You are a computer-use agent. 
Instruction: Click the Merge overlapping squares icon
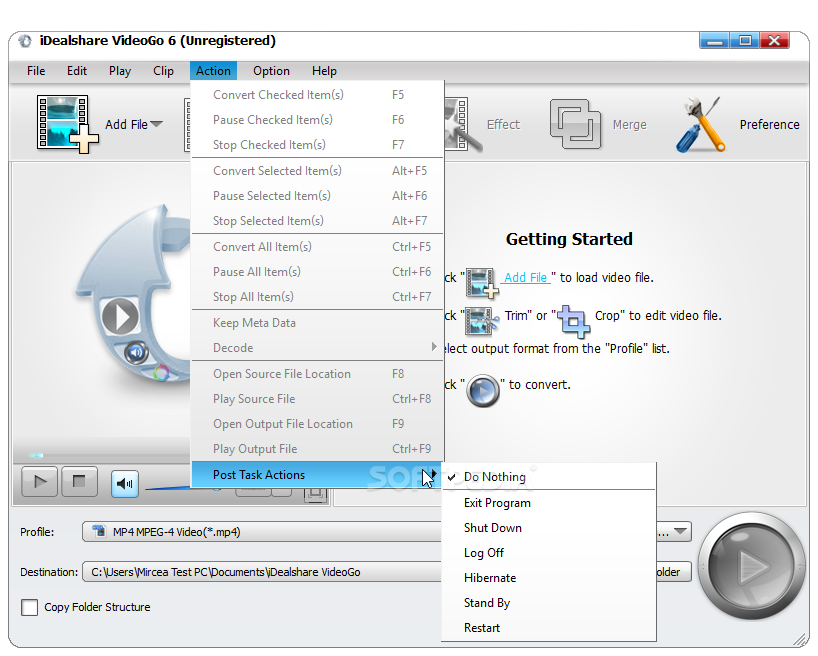click(x=575, y=124)
